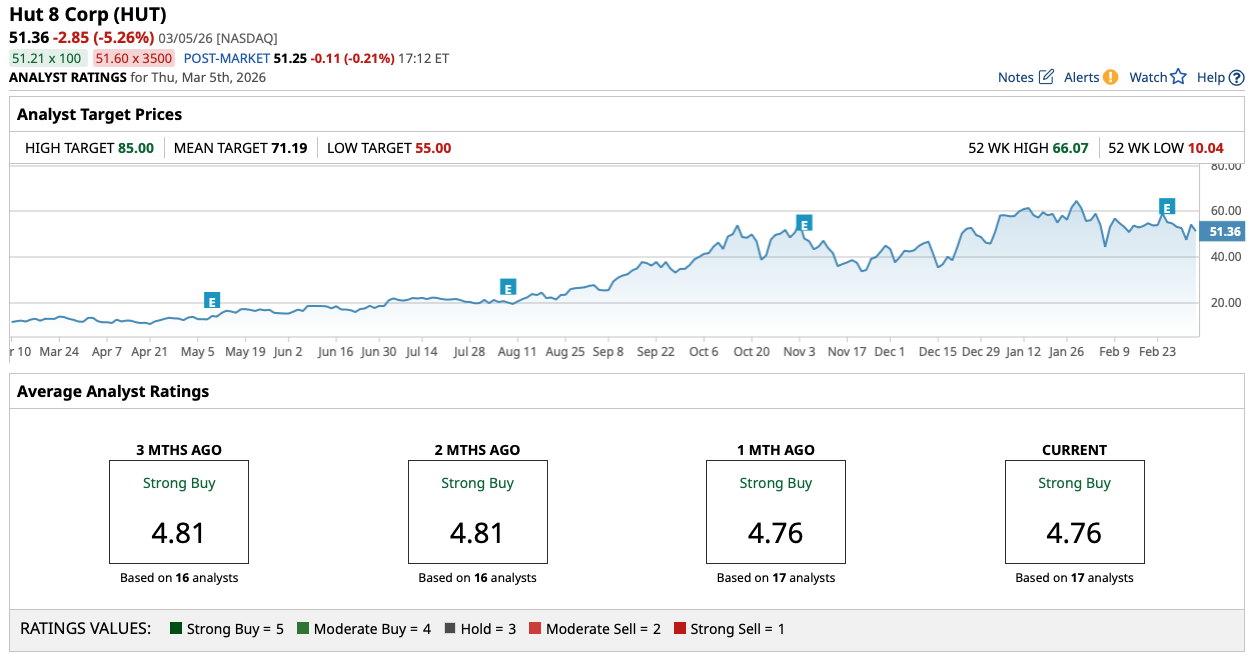Click the Average Analyst Ratings heading
The image size is (1252, 658).
pos(113,391)
